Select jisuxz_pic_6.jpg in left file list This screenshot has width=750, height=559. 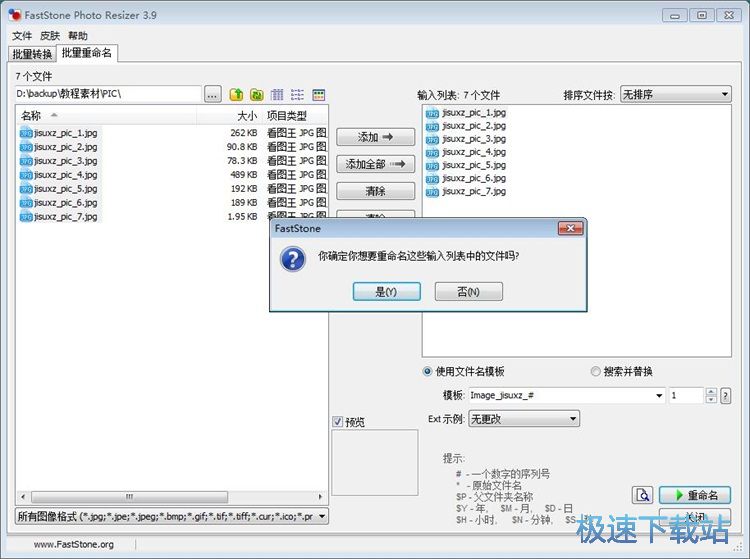click(x=66, y=203)
